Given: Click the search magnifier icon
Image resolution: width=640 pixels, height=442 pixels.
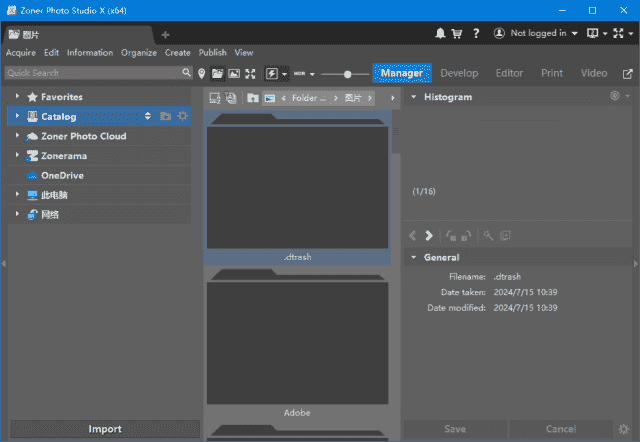Looking at the screenshot, I should pos(186,73).
